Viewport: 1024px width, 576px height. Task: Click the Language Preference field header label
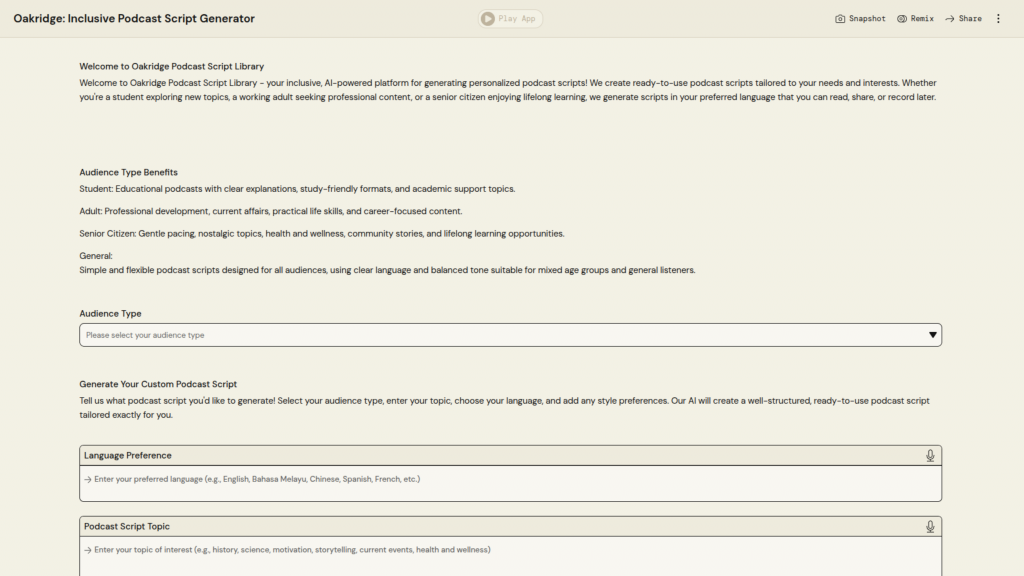click(128, 456)
